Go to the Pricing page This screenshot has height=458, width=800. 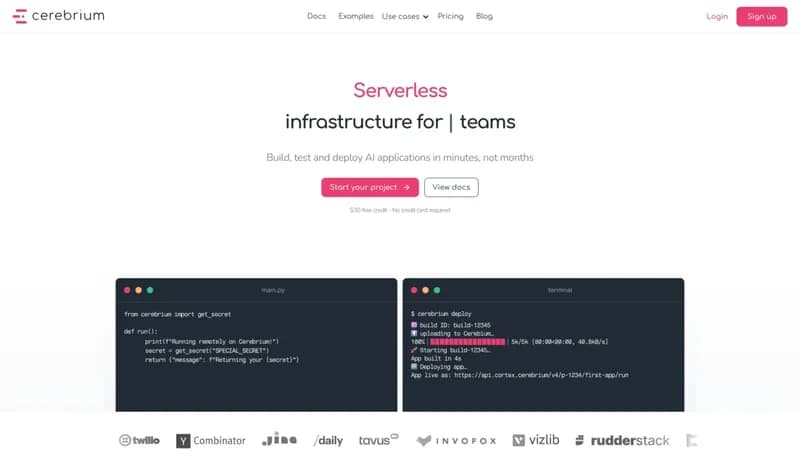(451, 16)
